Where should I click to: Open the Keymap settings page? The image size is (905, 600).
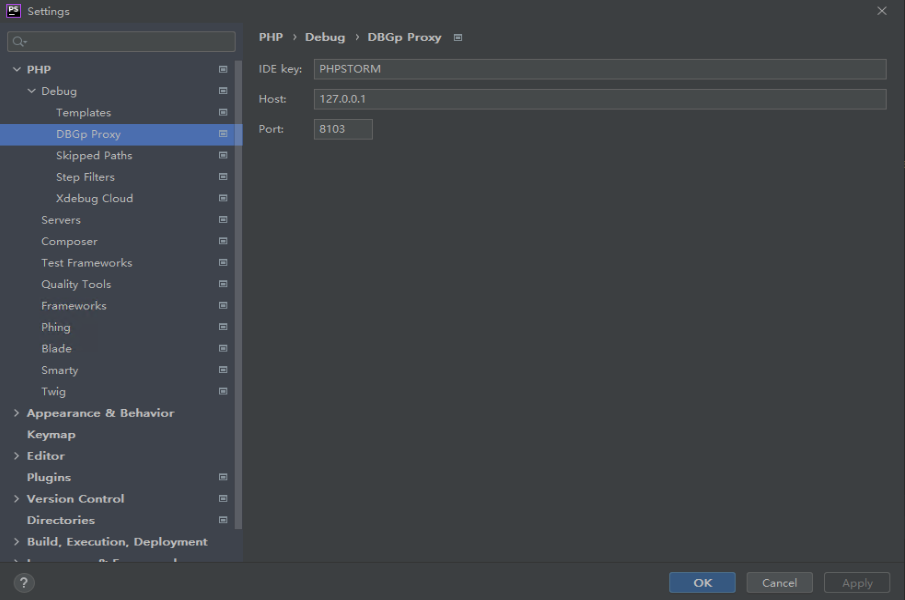click(51, 434)
